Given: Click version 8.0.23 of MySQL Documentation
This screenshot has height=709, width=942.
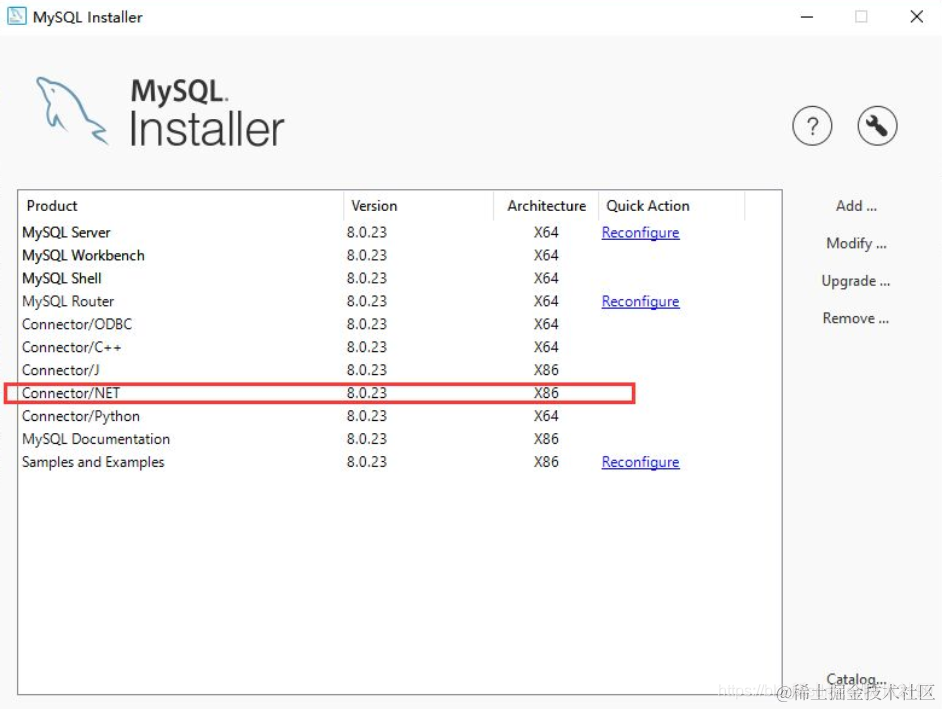Looking at the screenshot, I should (x=366, y=439).
